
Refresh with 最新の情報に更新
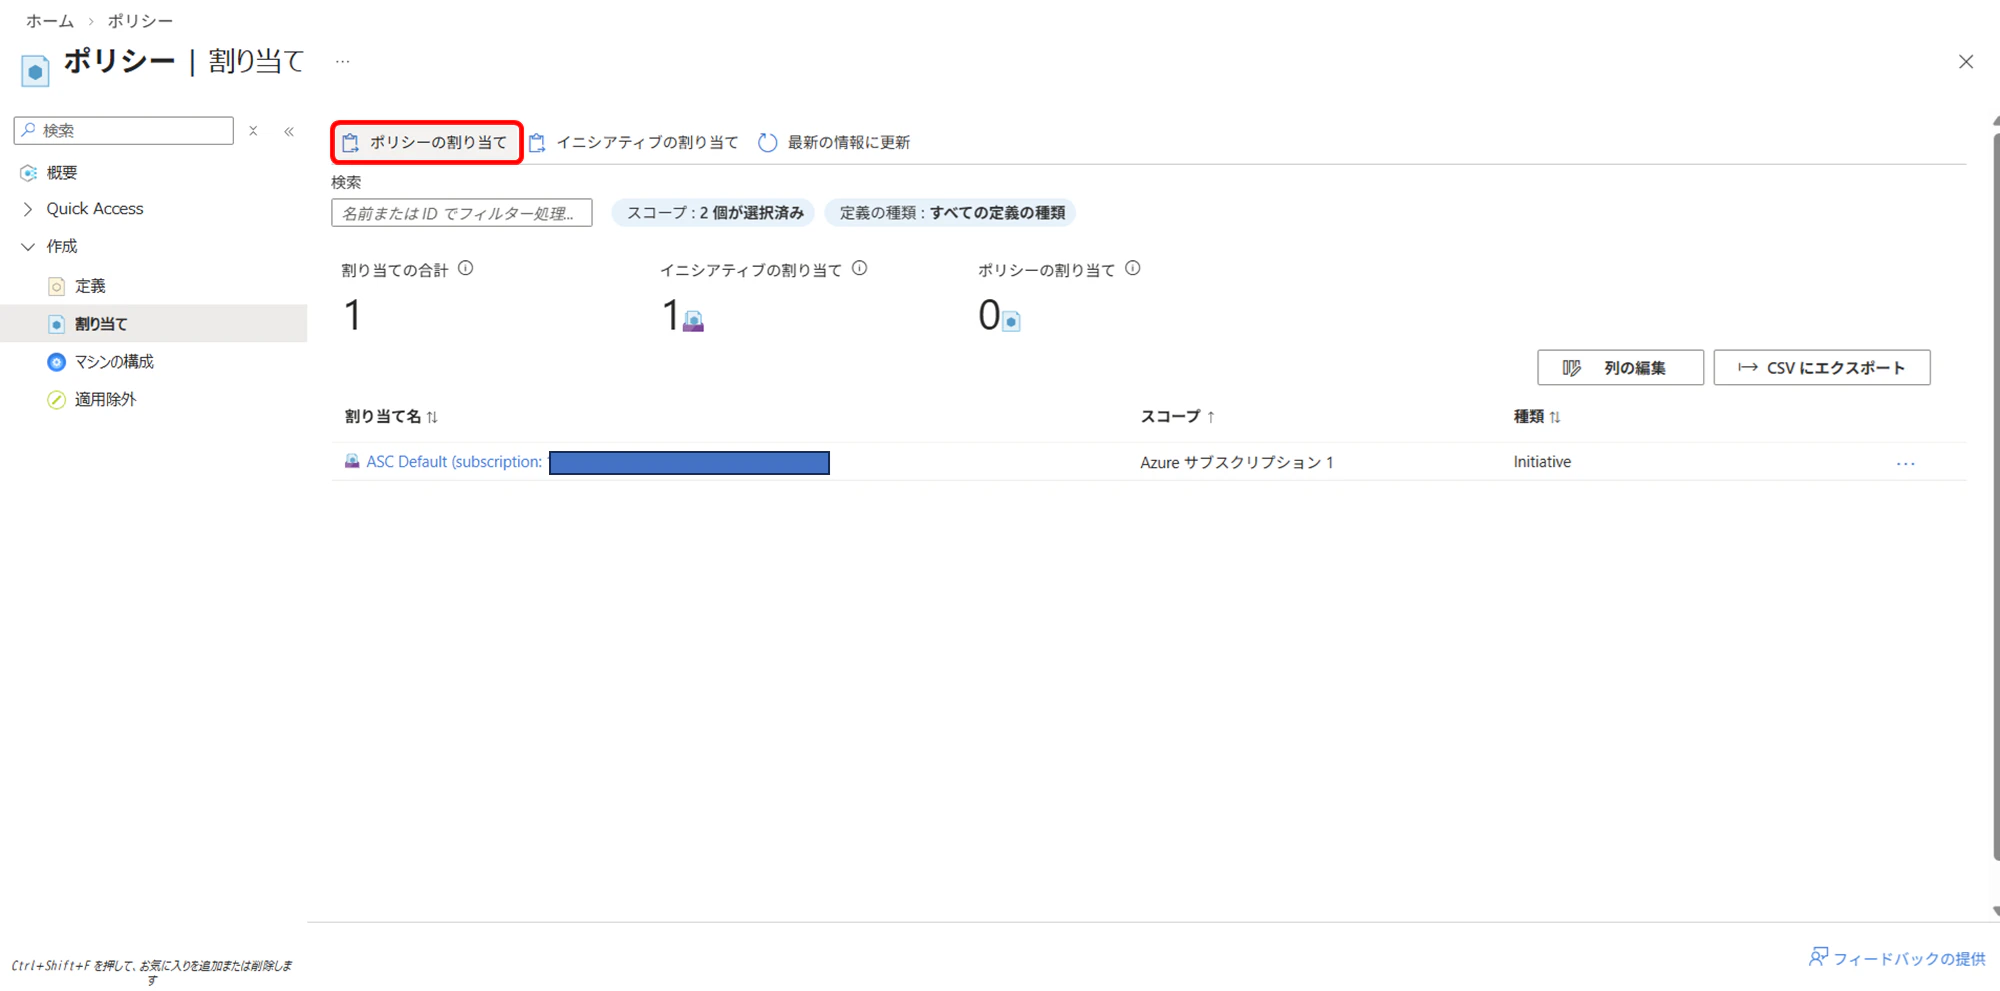point(834,142)
